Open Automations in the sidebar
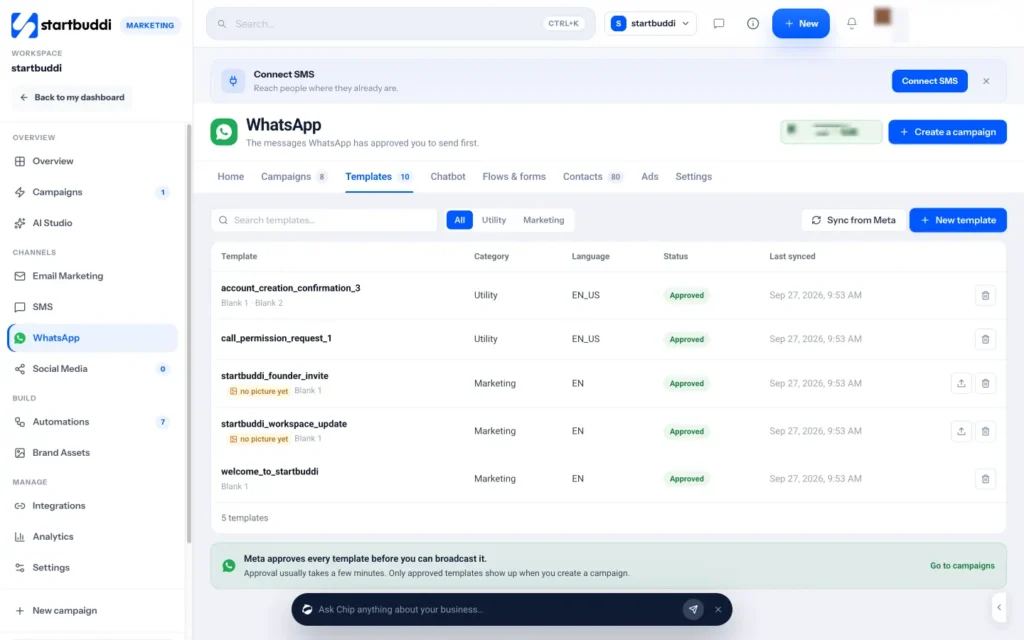Viewport: 1024px width, 640px height. [92, 422]
